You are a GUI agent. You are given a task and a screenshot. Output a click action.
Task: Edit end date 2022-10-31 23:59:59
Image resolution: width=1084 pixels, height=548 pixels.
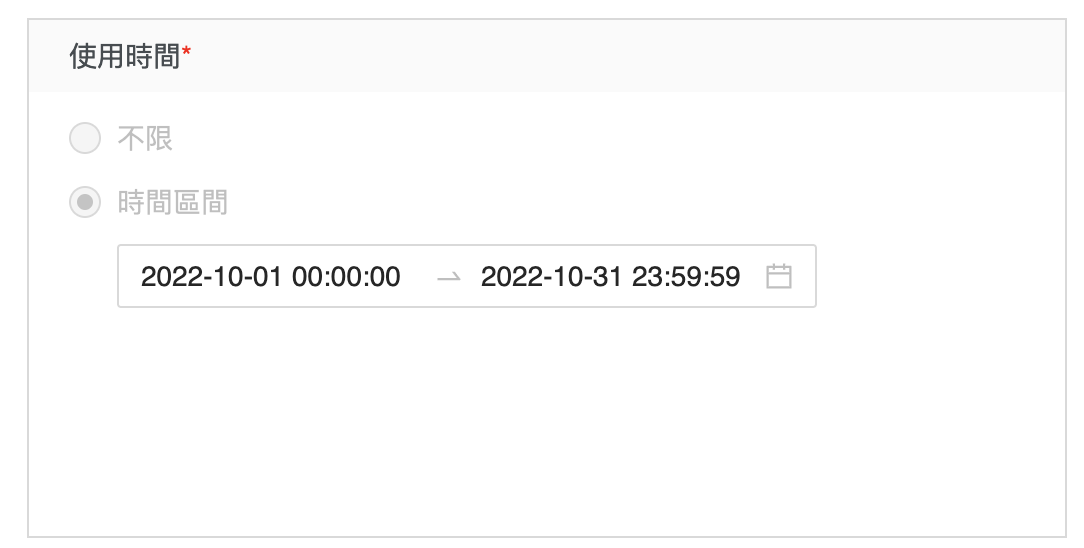coord(610,277)
